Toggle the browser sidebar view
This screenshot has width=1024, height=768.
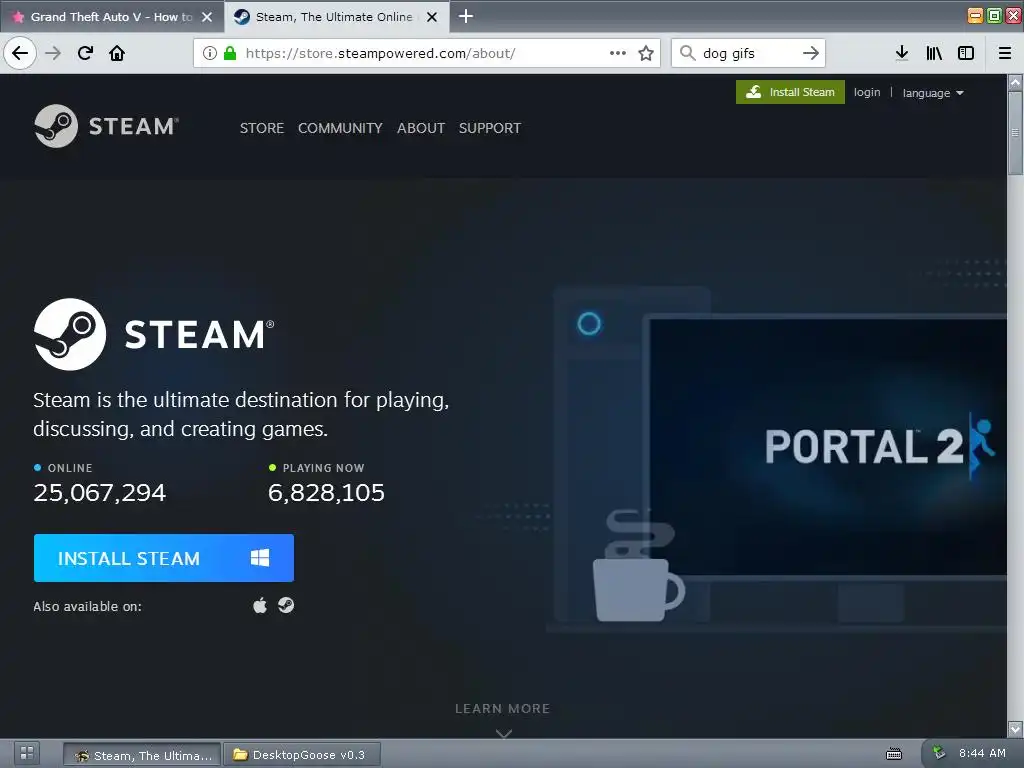pyautogui.click(x=966, y=53)
